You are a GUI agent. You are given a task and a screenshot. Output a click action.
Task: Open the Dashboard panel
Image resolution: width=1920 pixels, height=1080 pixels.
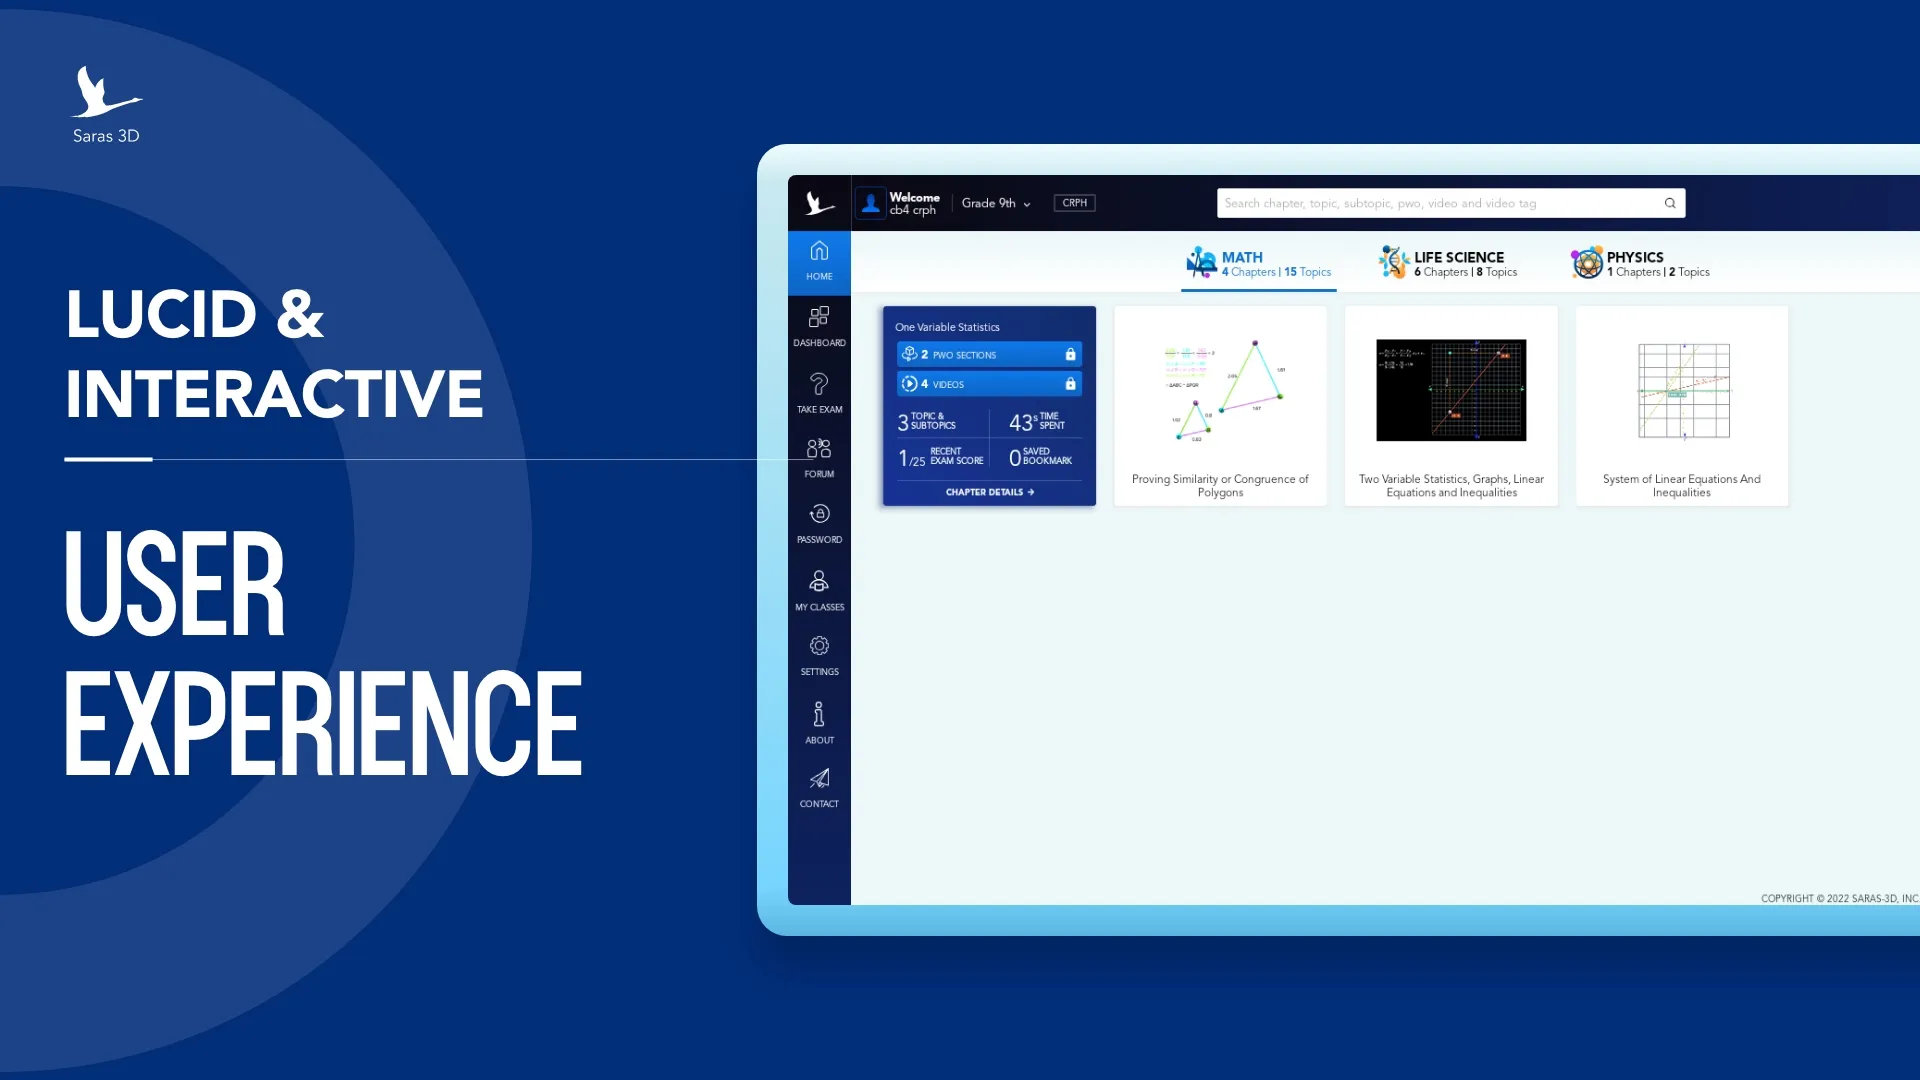(818, 327)
